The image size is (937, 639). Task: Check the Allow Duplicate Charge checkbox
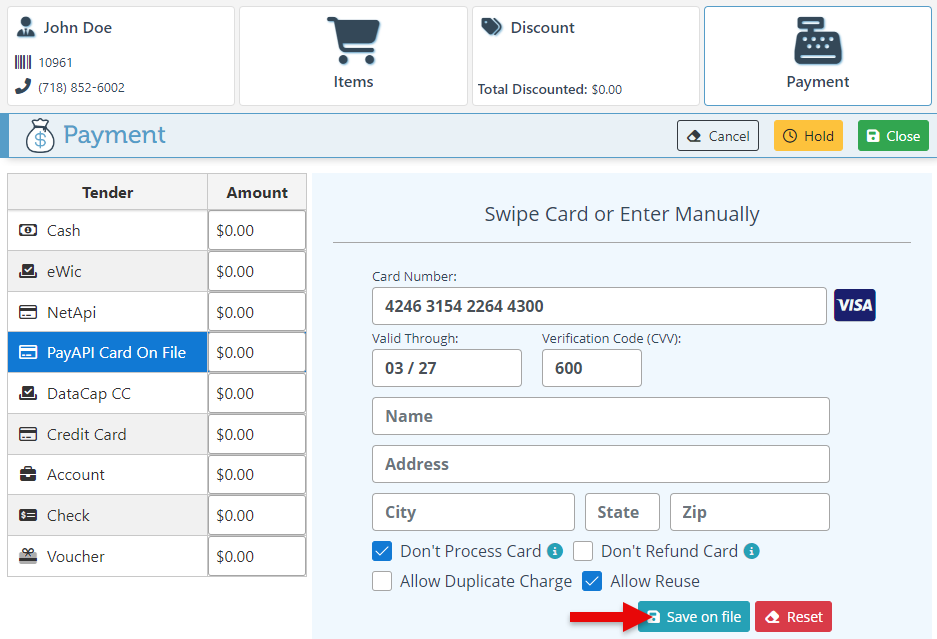tap(382, 581)
